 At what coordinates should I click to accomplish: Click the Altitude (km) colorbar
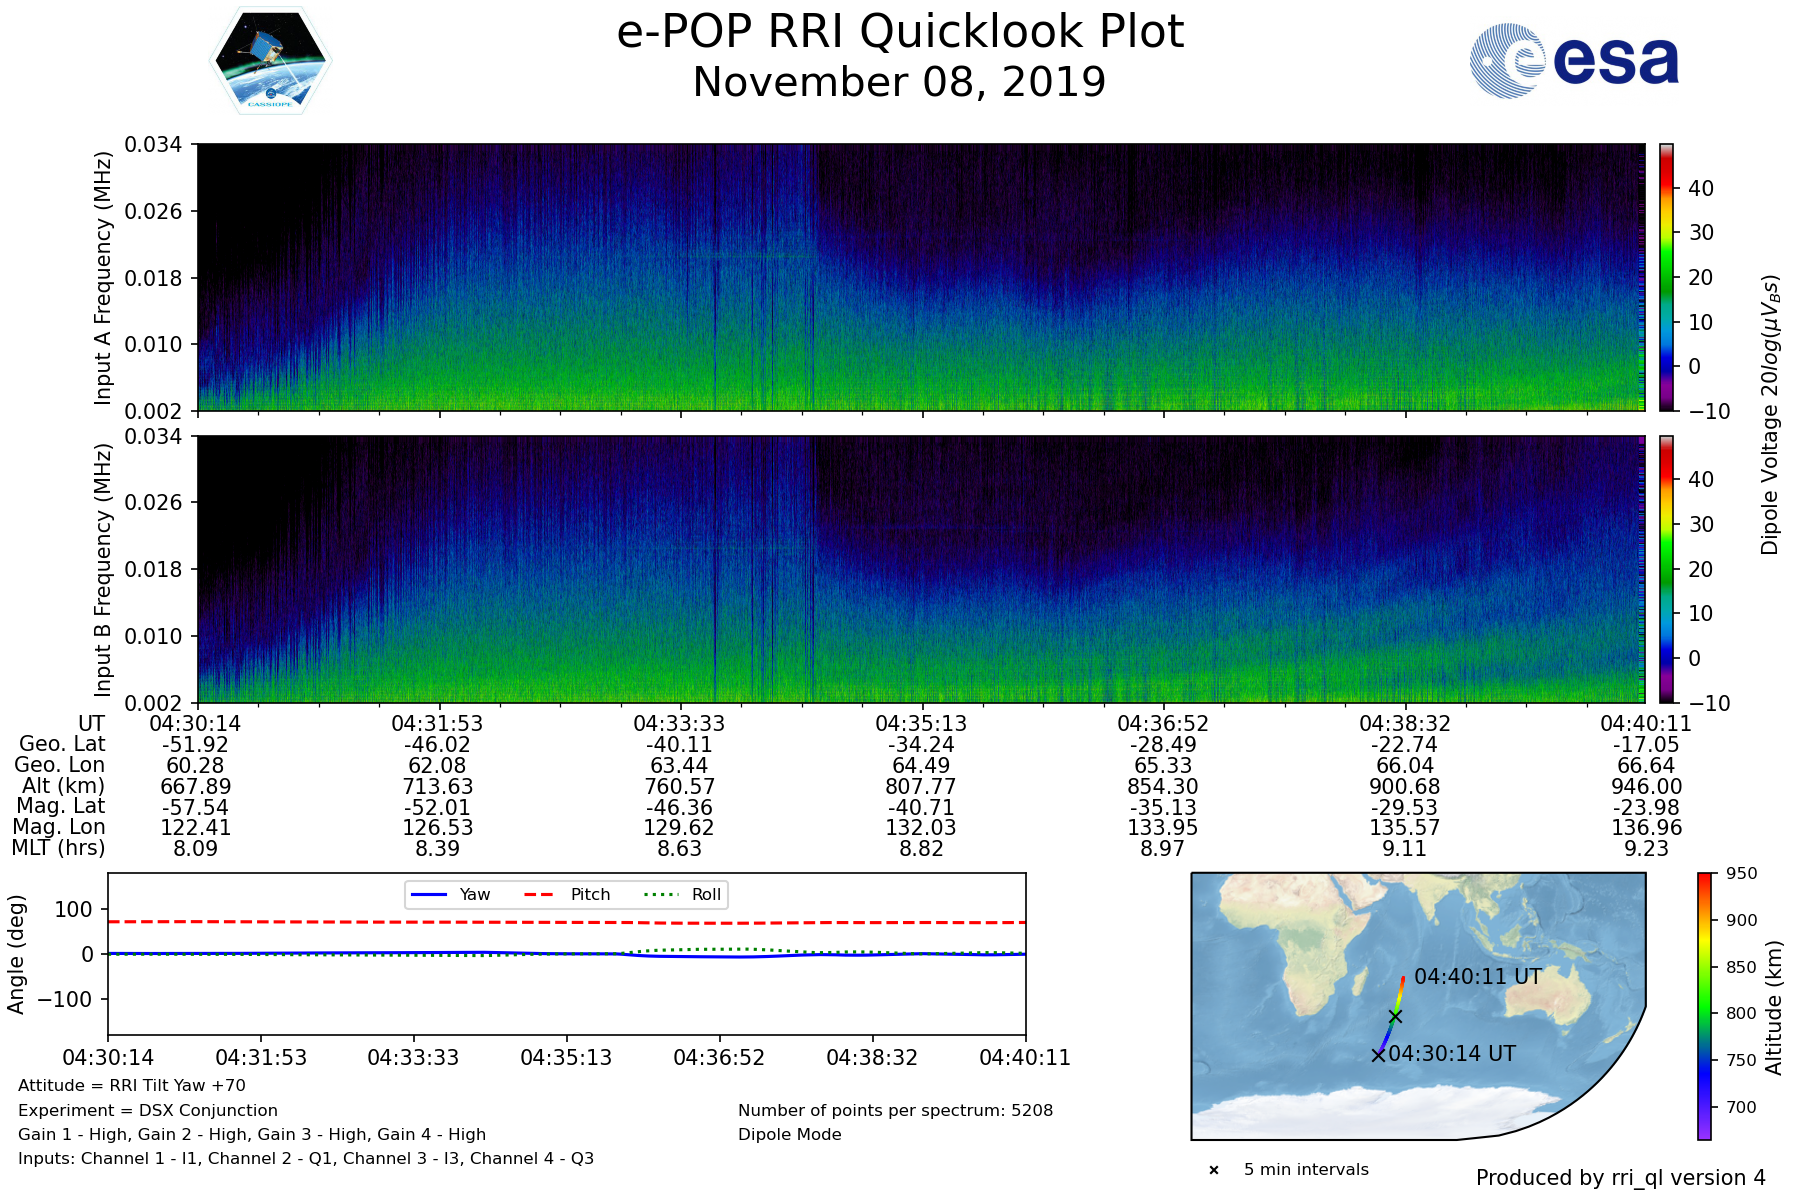point(1704,1006)
